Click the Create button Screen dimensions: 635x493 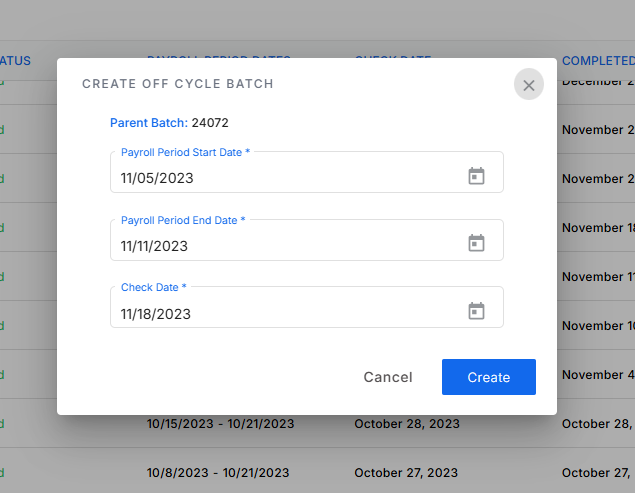point(488,377)
